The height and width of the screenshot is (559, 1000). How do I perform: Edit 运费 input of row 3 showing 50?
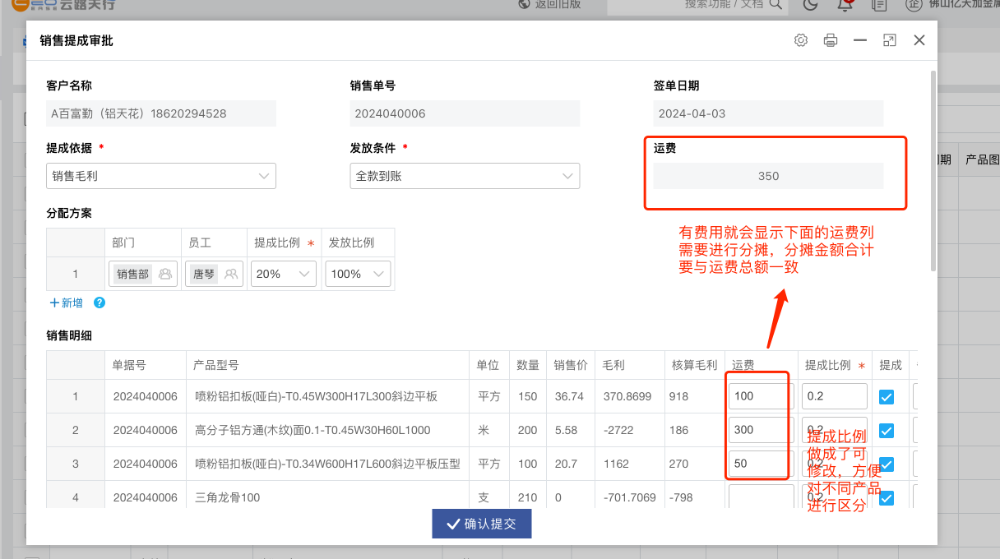[760, 463]
